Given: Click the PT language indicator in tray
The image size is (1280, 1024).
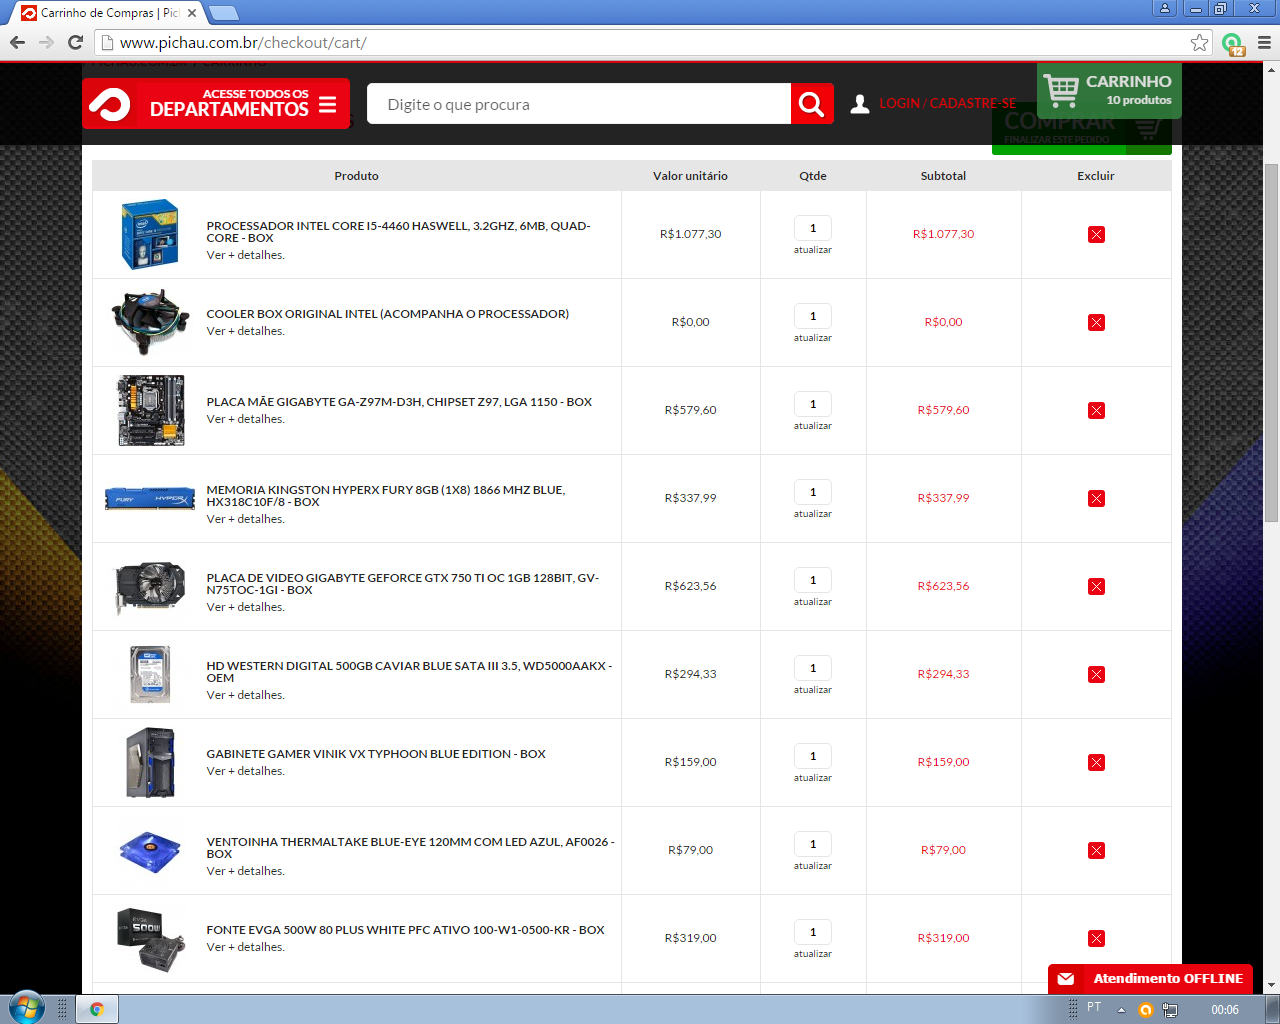Looking at the screenshot, I should click(1094, 1006).
